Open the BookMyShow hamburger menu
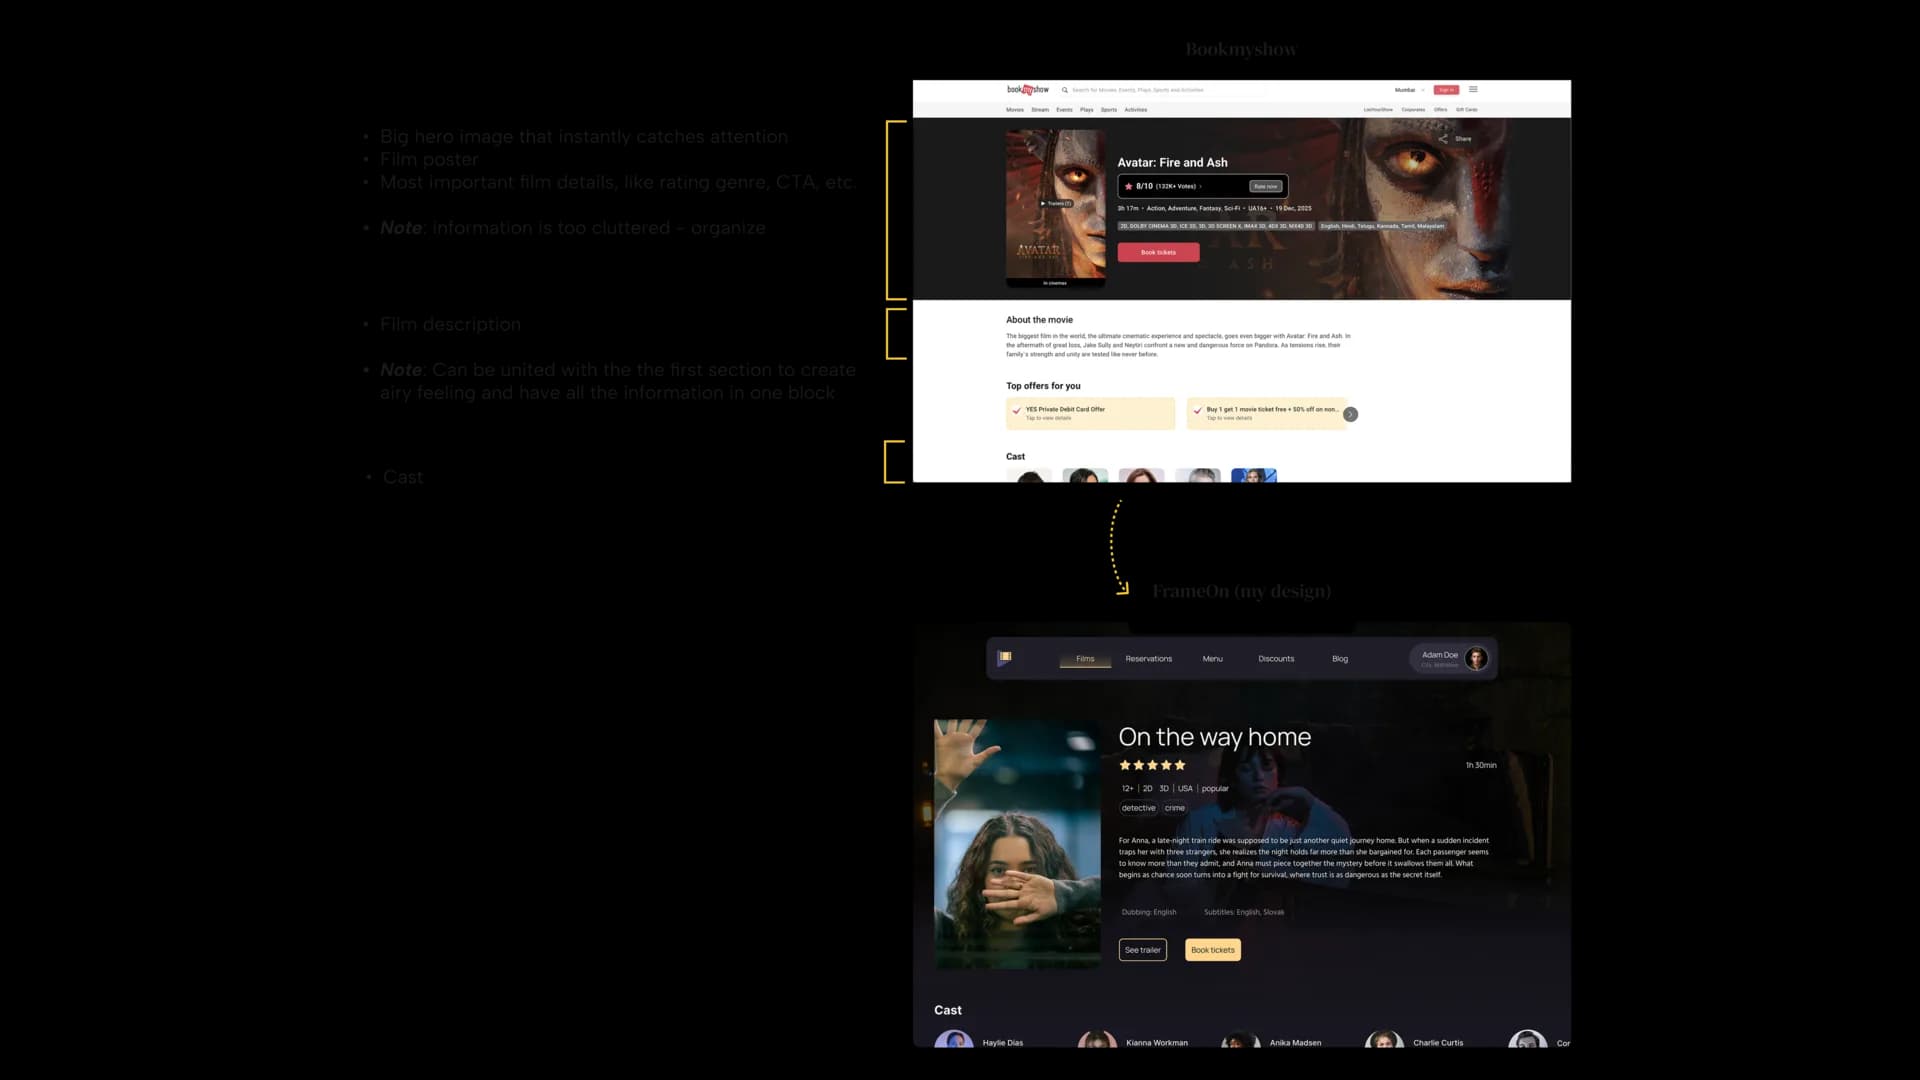 [1473, 89]
